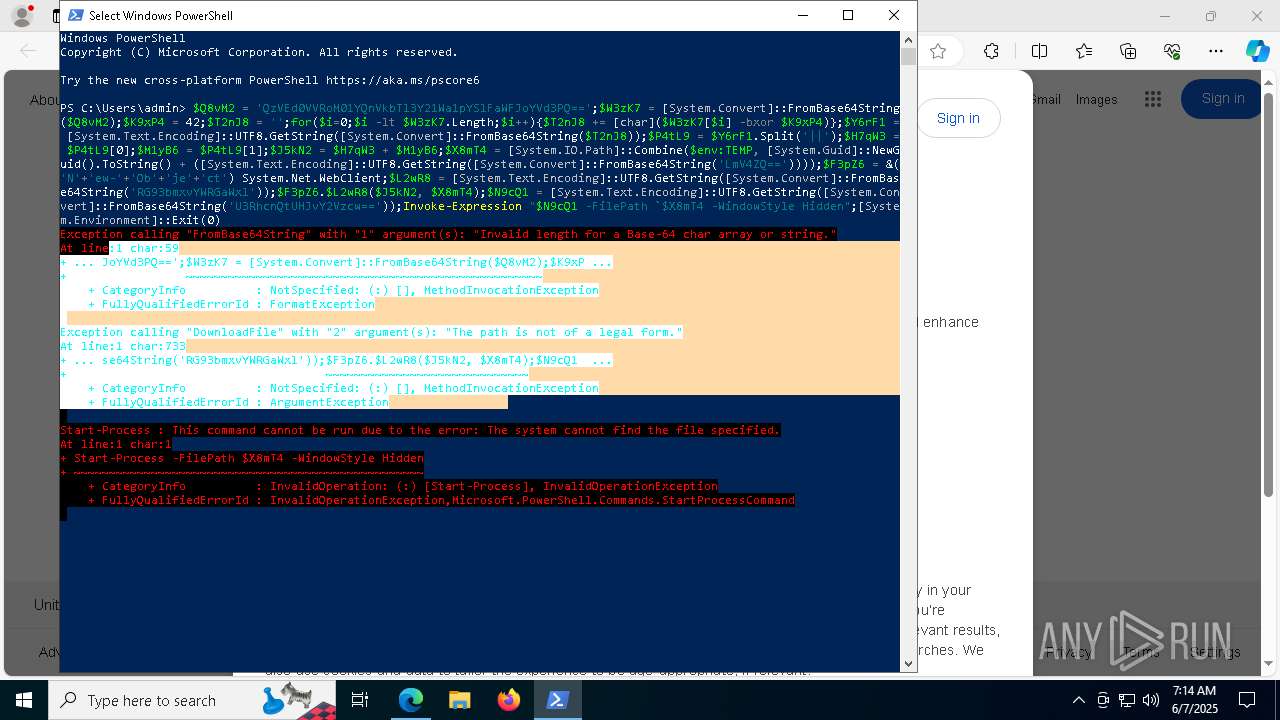Open the Windows Start menu
The image size is (1280, 720).
23,700
